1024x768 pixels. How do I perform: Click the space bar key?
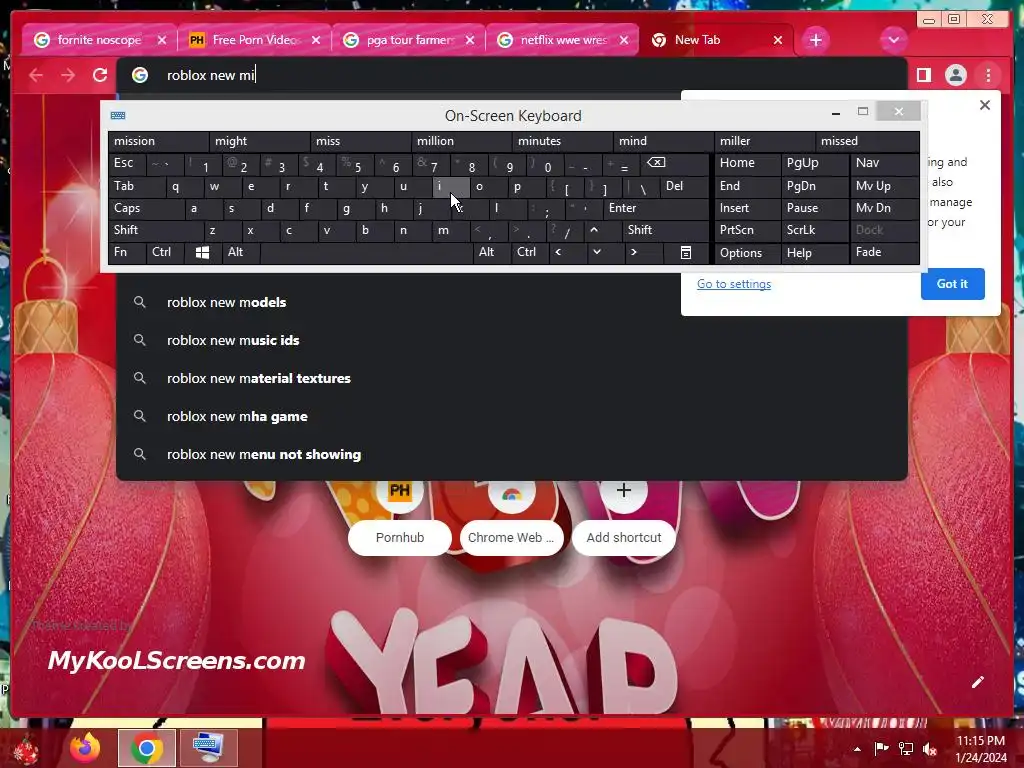coord(366,252)
